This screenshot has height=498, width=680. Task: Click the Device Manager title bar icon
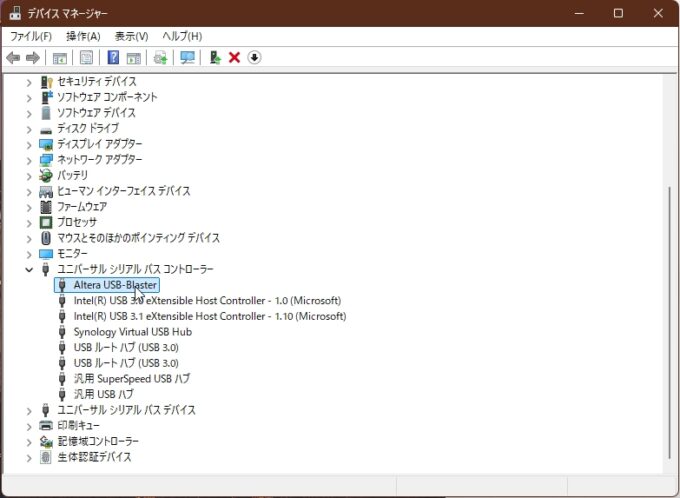coord(15,13)
